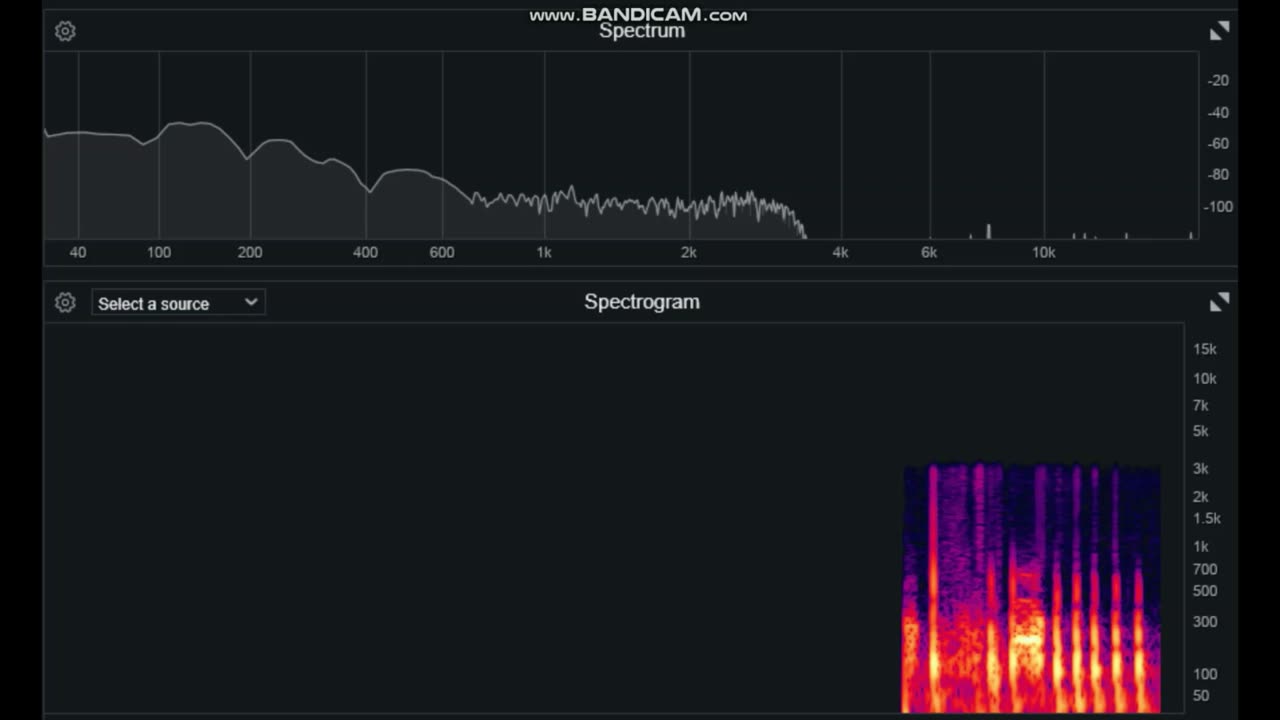Click the 15k label on Spectrogram frequency scale

point(1205,349)
